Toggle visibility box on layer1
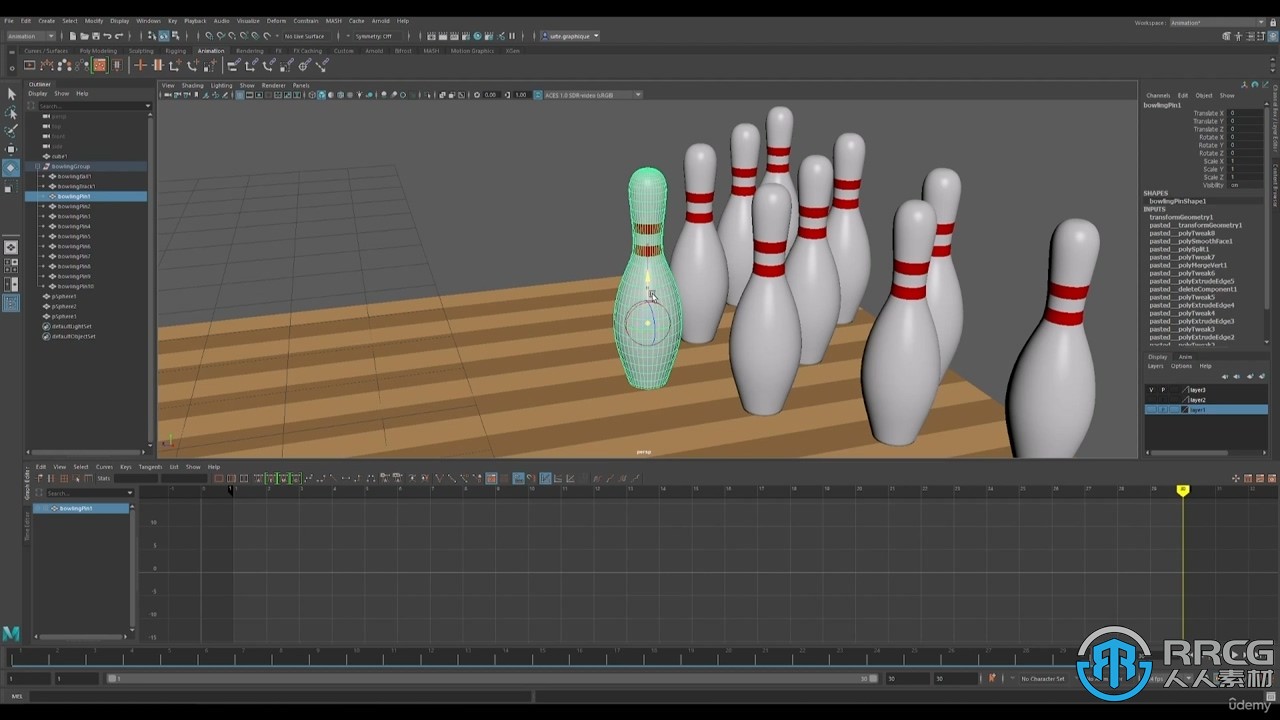Screen dimensions: 1280x720 click(x=1151, y=410)
